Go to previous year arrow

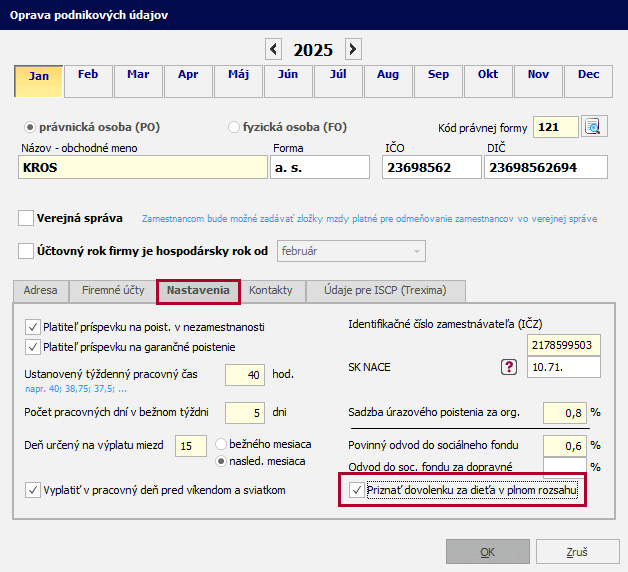coord(274,49)
